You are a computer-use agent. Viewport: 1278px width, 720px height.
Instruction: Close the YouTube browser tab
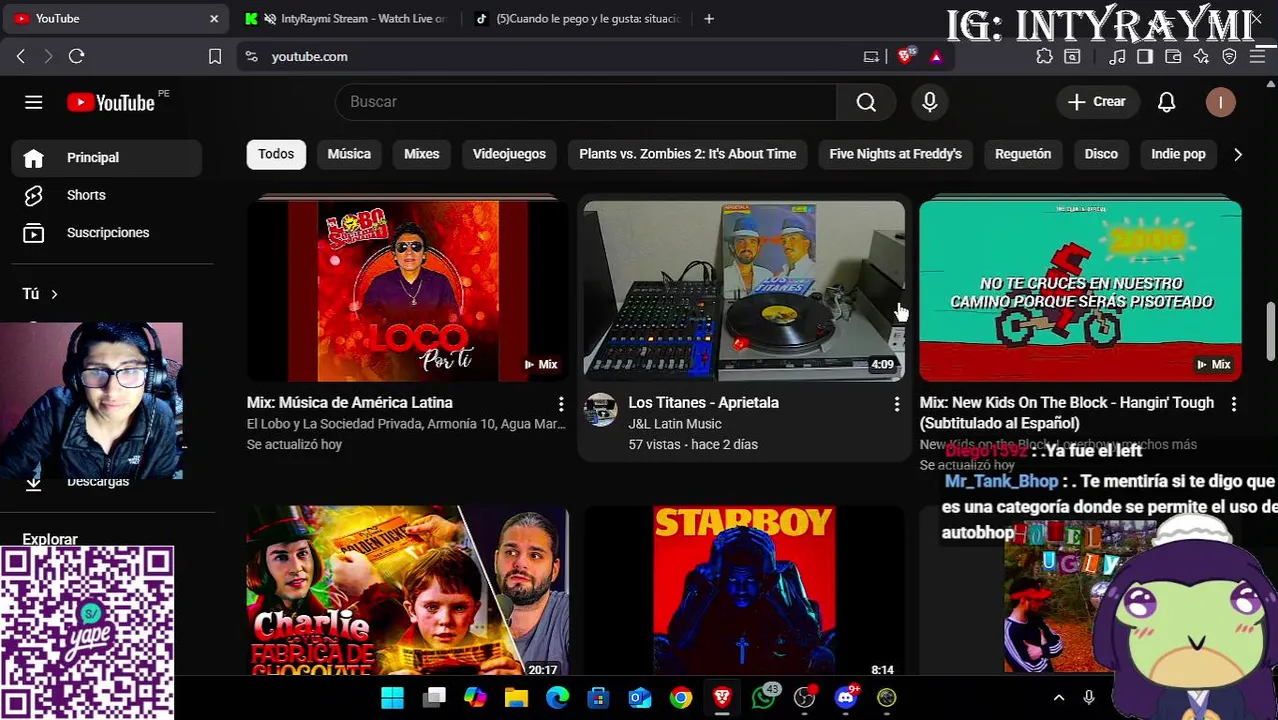point(213,18)
